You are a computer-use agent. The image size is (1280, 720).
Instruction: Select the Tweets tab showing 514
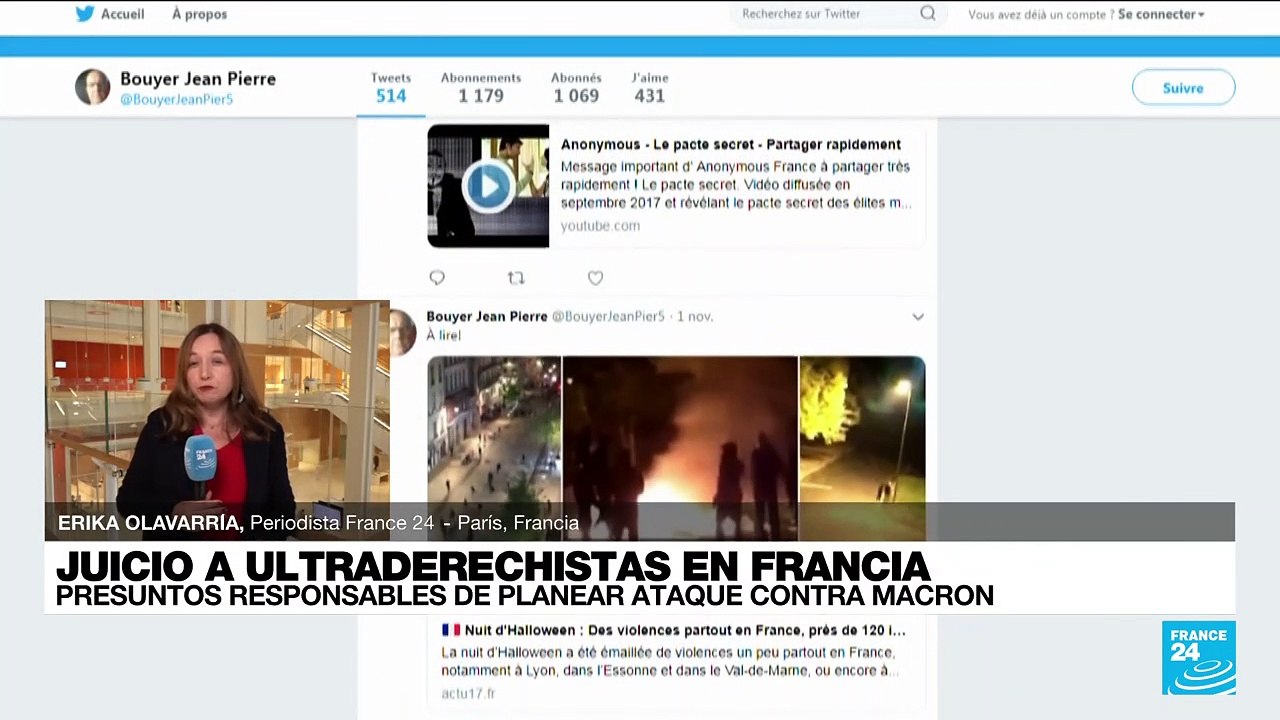(x=391, y=88)
